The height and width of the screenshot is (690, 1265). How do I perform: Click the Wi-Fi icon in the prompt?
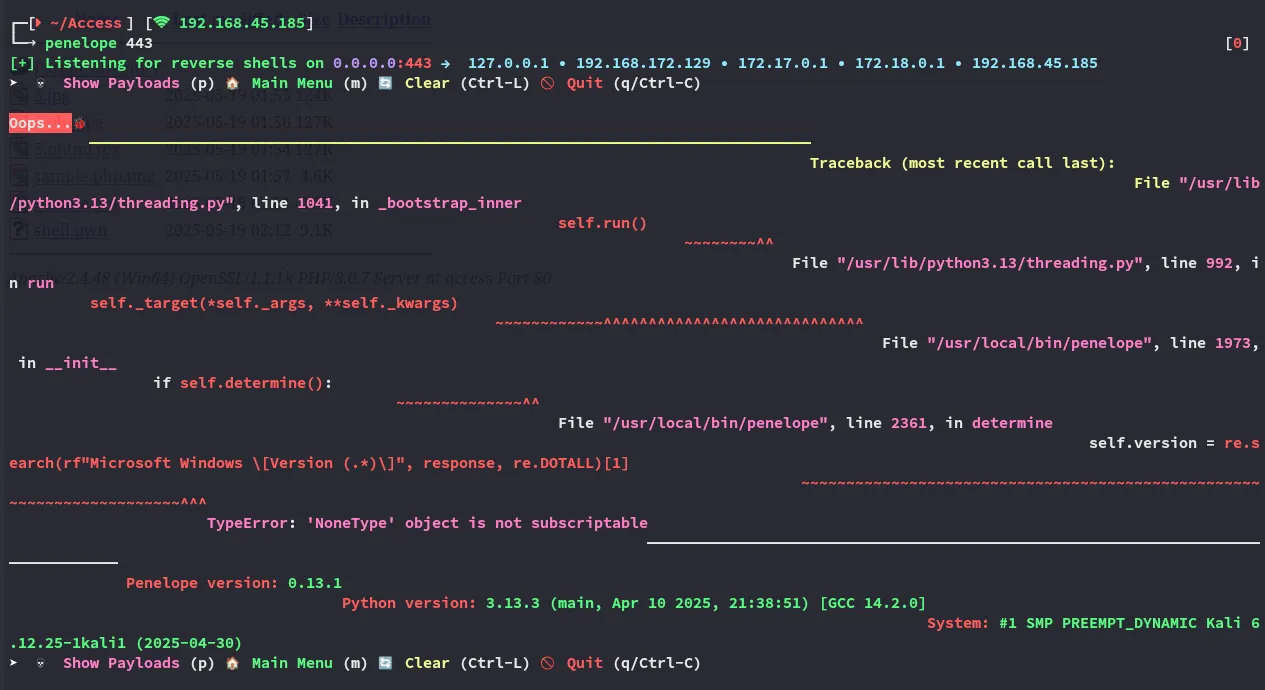tap(161, 23)
